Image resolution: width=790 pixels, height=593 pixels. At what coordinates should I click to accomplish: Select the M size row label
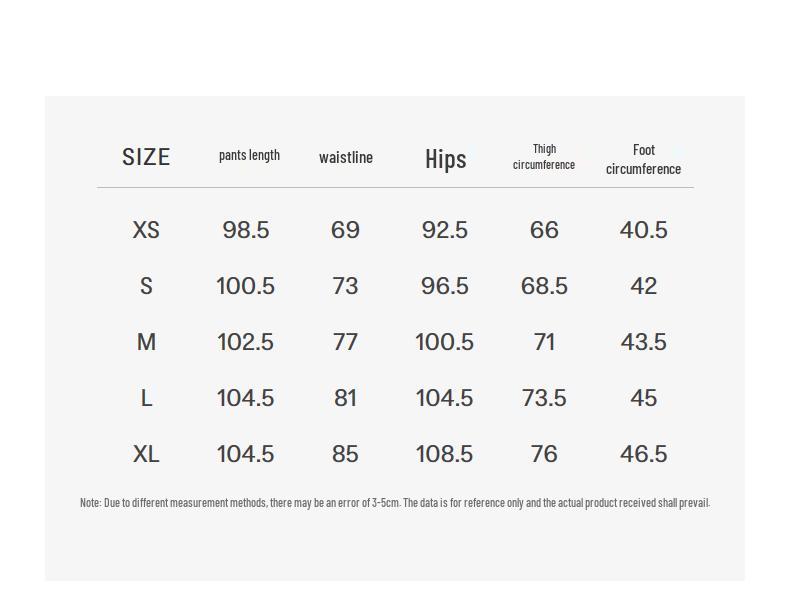(146, 342)
